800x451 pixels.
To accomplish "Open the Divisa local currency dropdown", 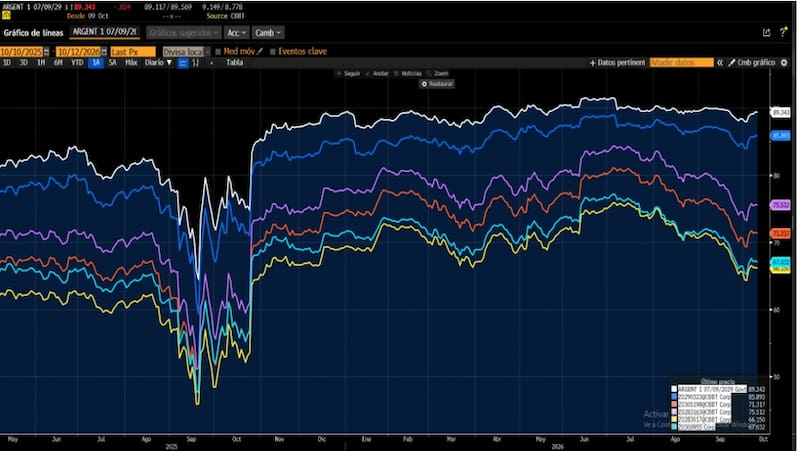I will pyautogui.click(x=186, y=52).
